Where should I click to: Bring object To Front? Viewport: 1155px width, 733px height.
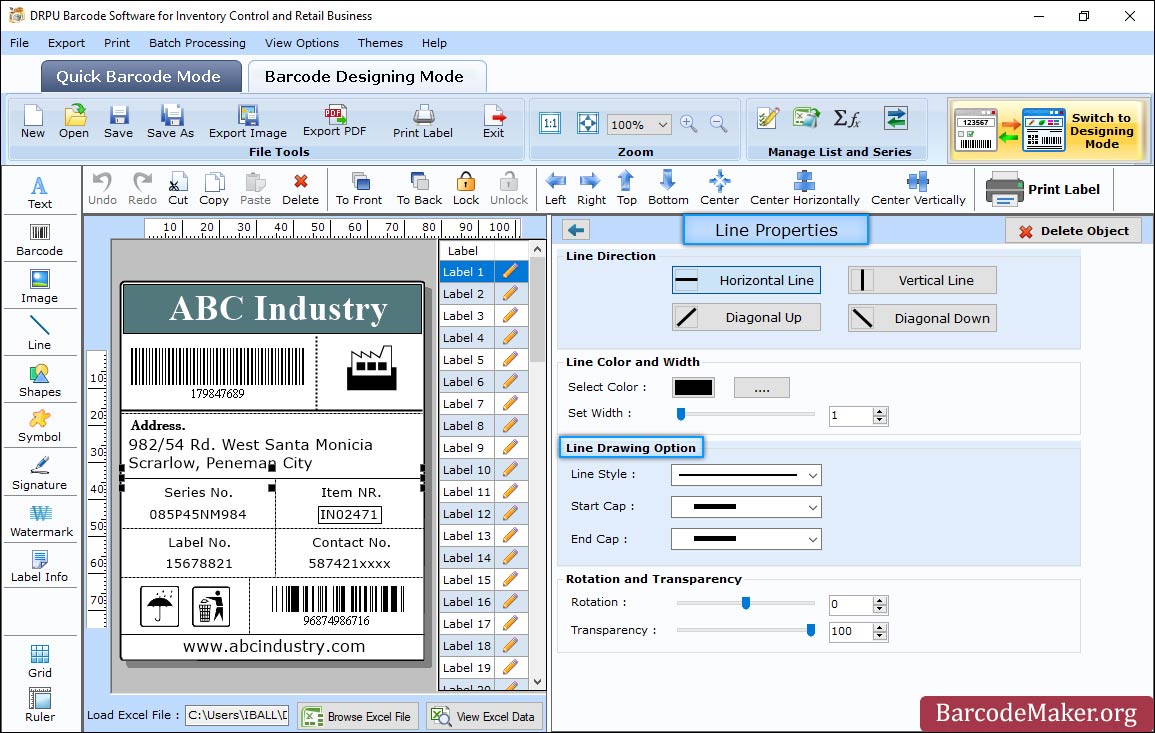coord(359,189)
